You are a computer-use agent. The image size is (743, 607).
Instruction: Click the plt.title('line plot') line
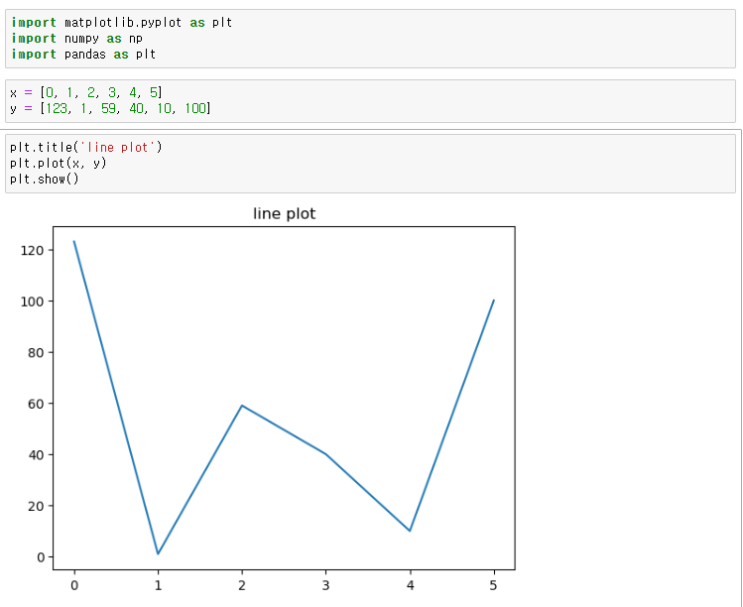(86, 147)
